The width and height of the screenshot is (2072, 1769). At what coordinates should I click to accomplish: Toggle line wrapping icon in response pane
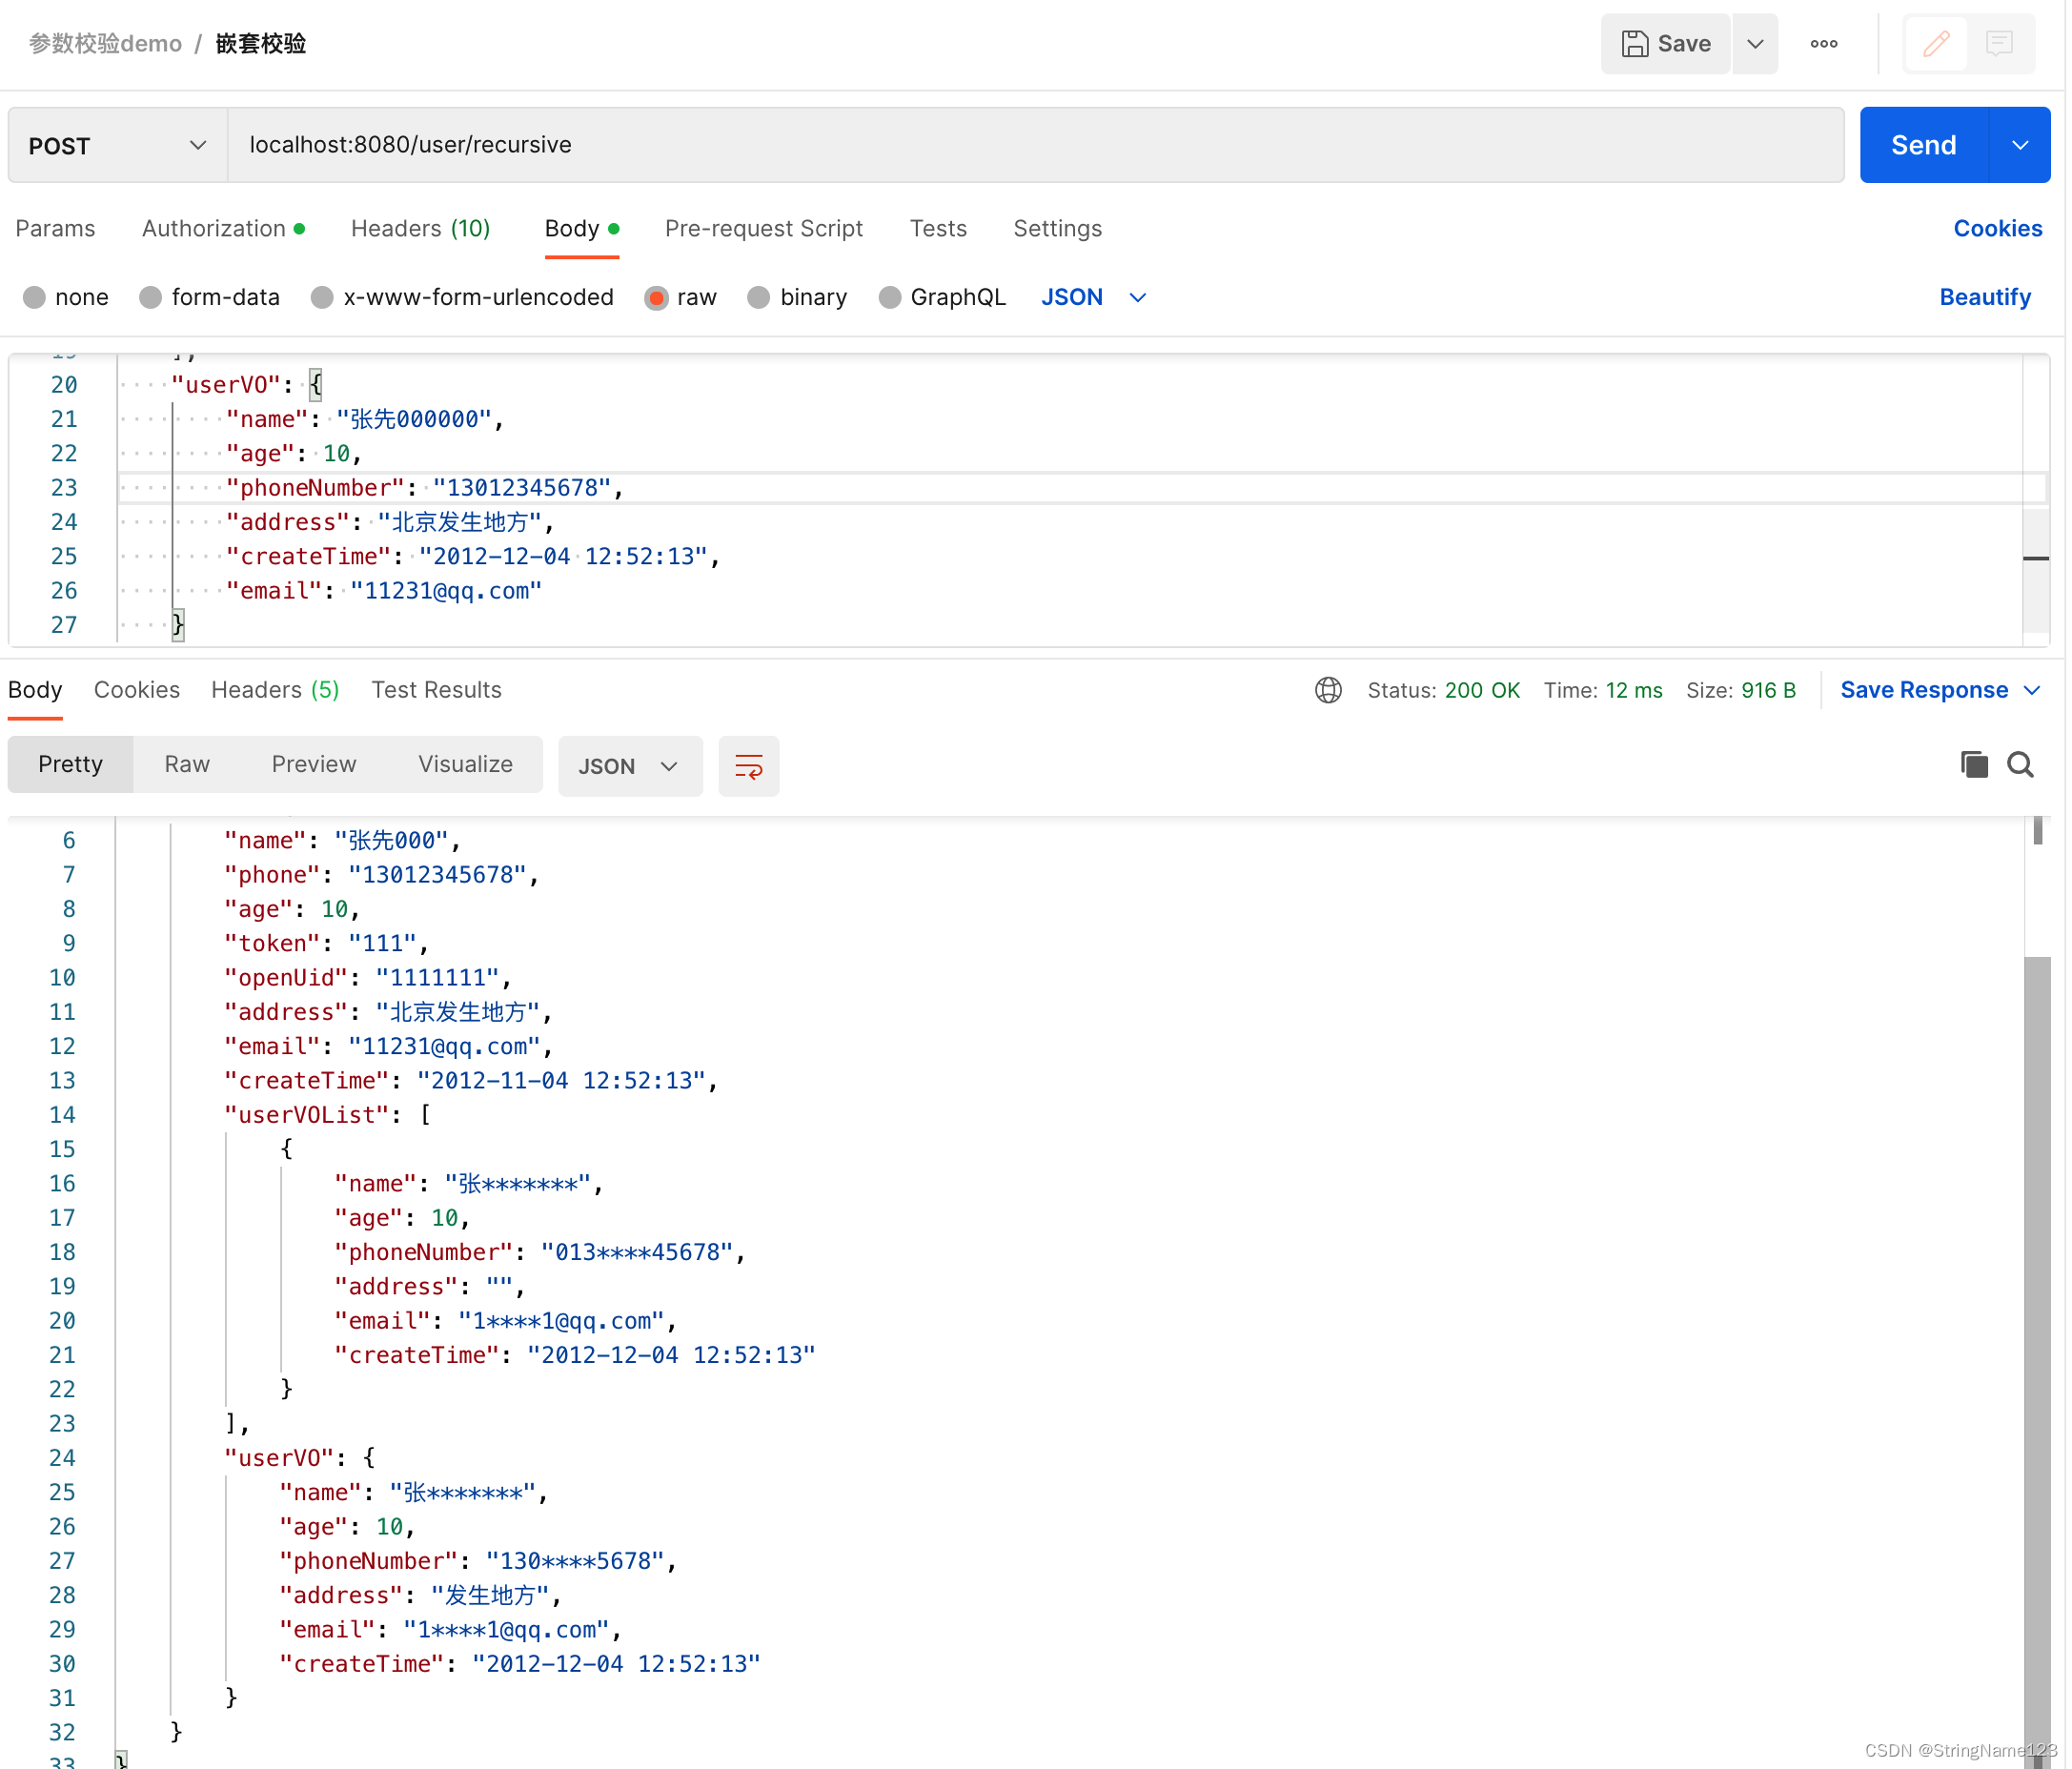point(748,766)
